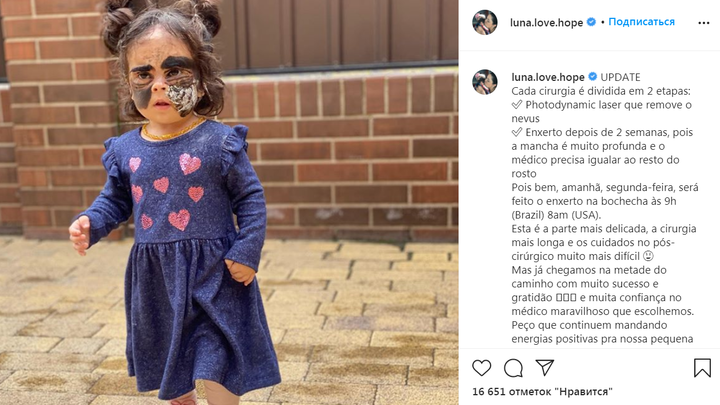Open comments via speech bubble icon
Viewport: 720px width, 405px height.
(x=513, y=368)
